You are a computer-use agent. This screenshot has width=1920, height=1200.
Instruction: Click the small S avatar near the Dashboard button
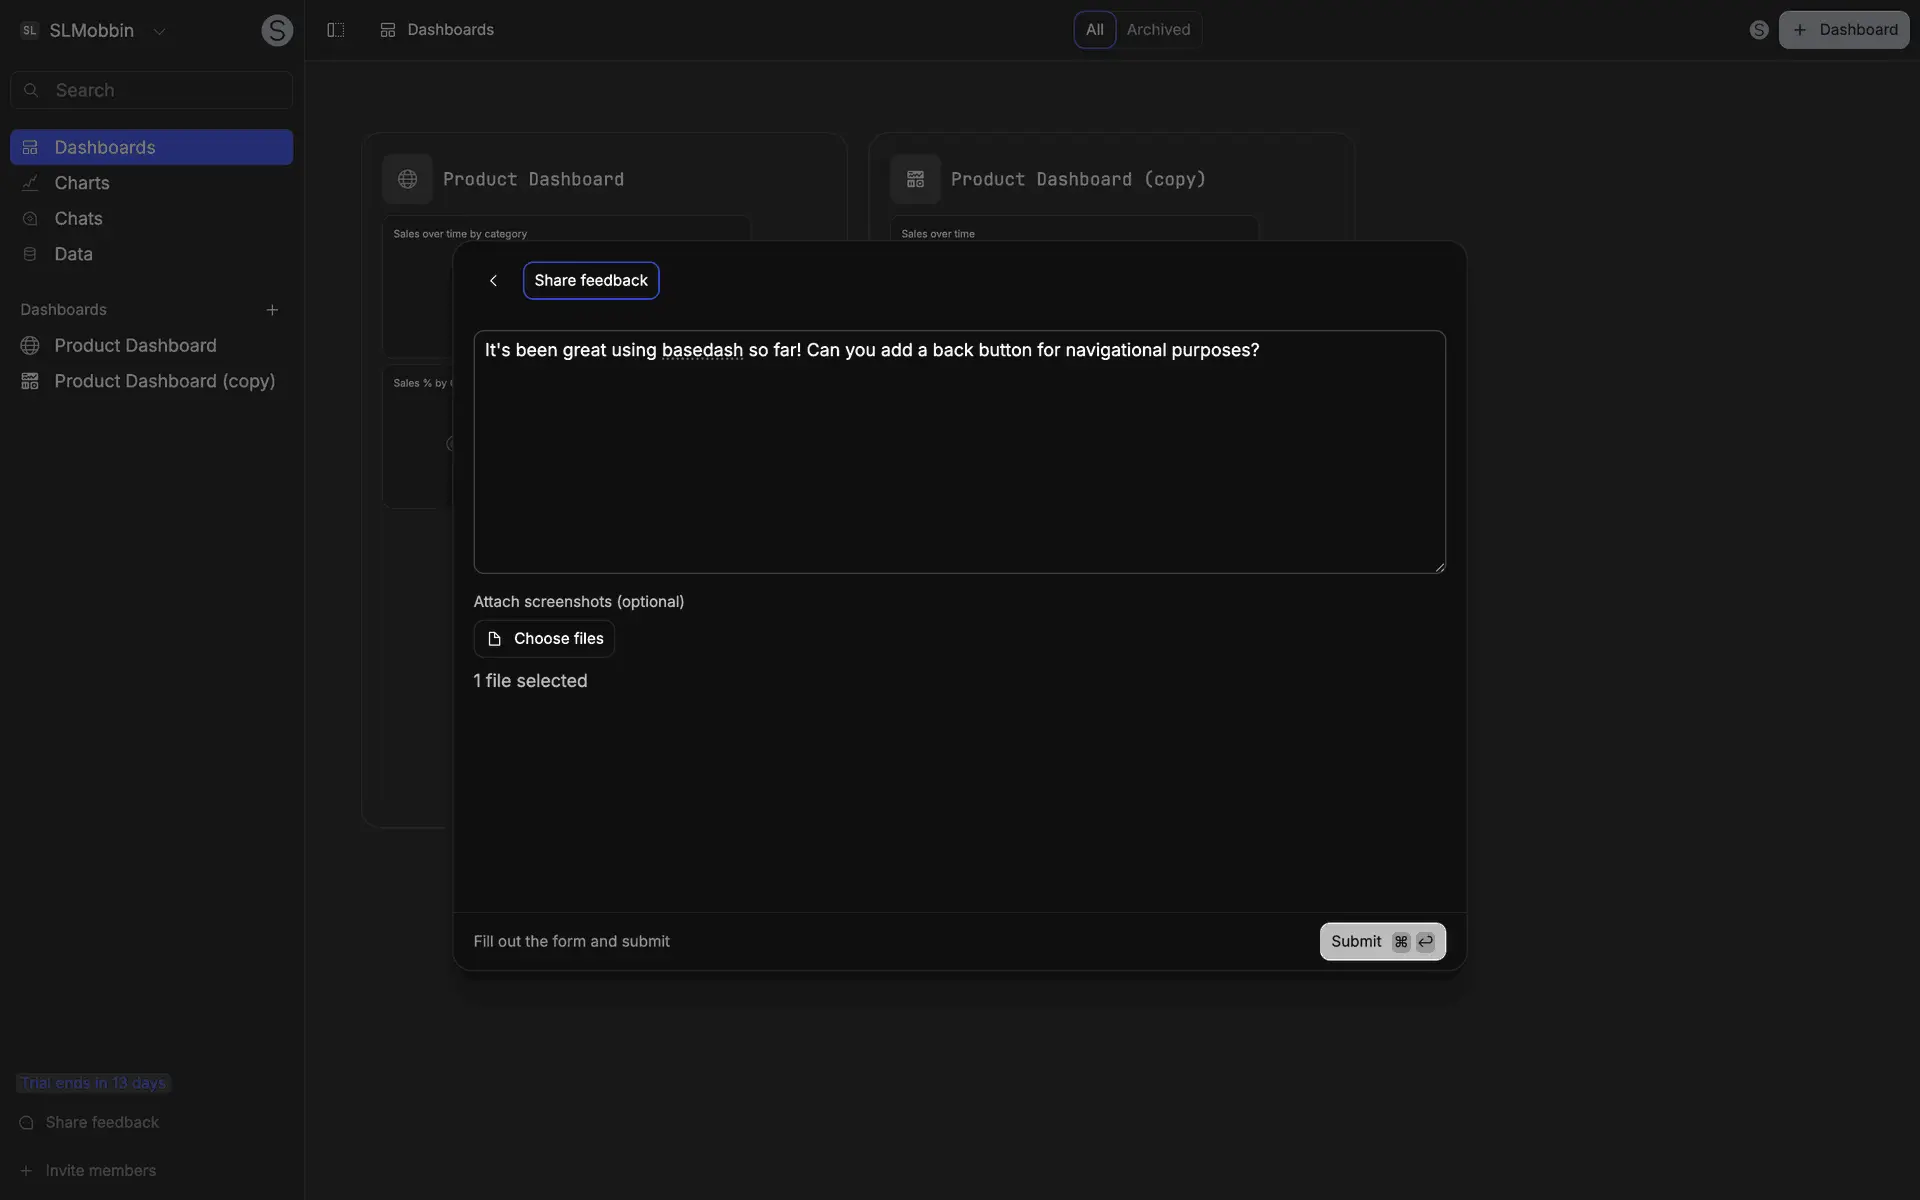1759,30
